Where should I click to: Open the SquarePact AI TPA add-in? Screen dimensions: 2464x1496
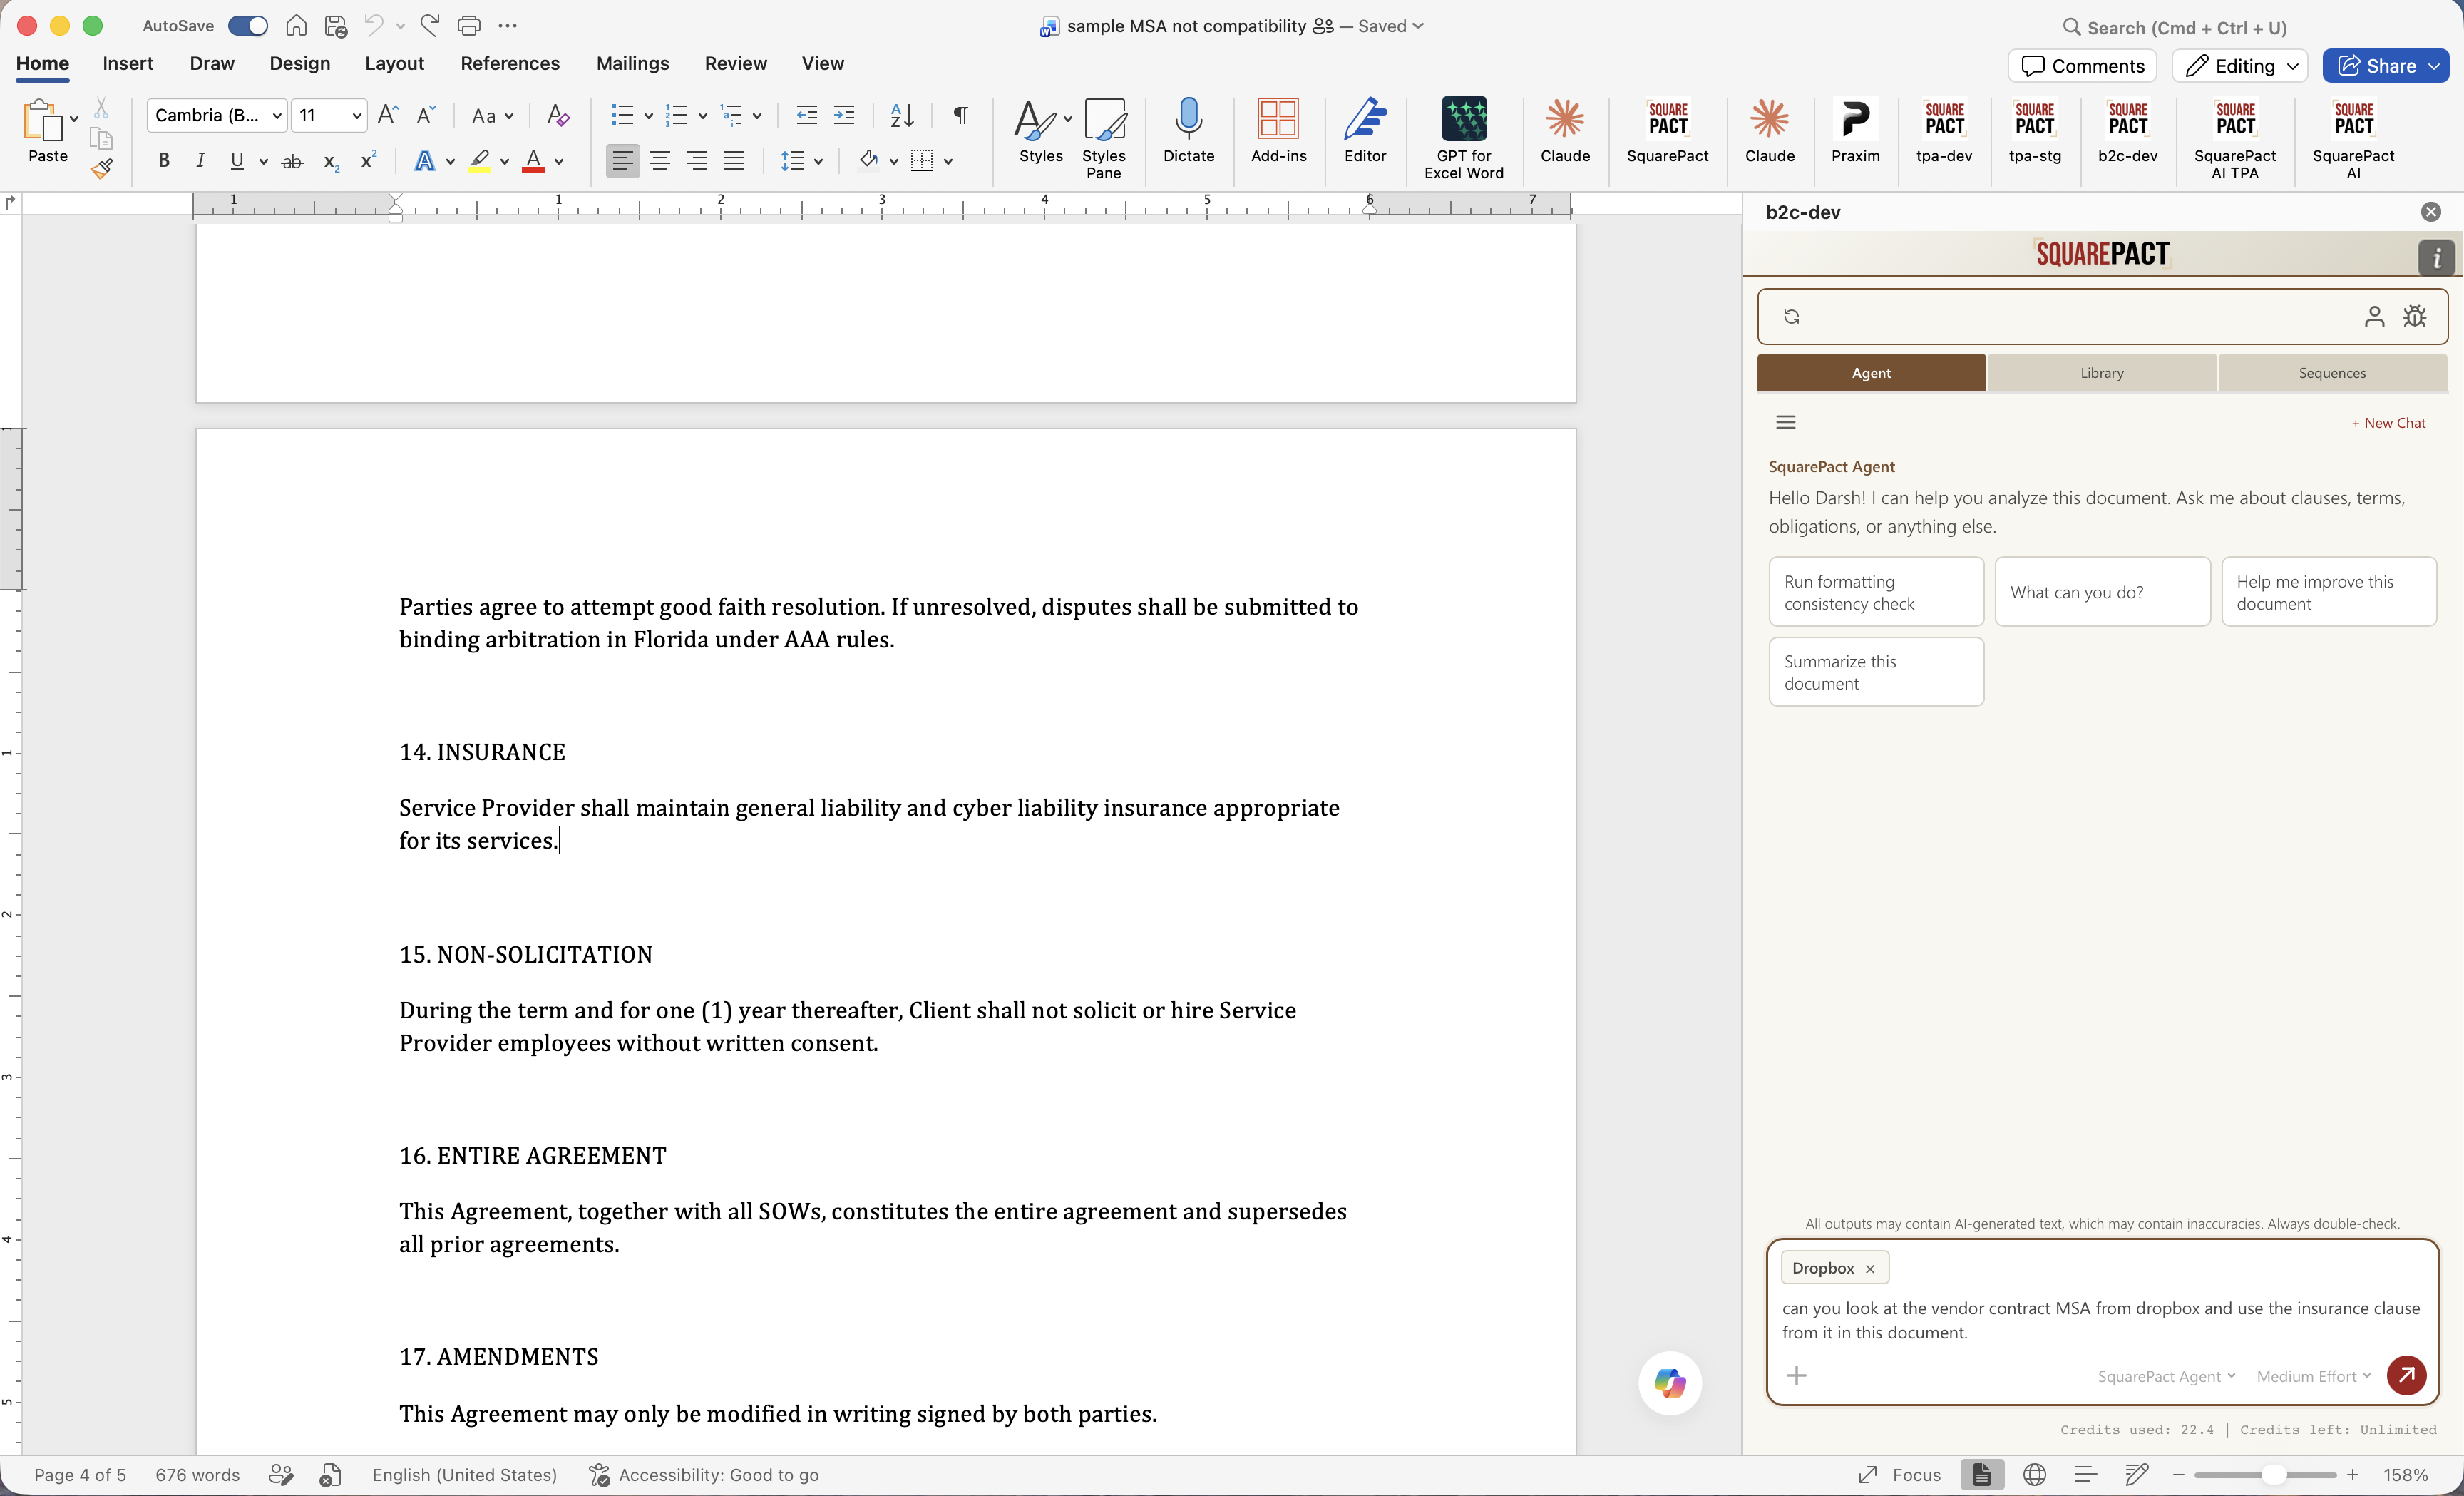(2235, 138)
